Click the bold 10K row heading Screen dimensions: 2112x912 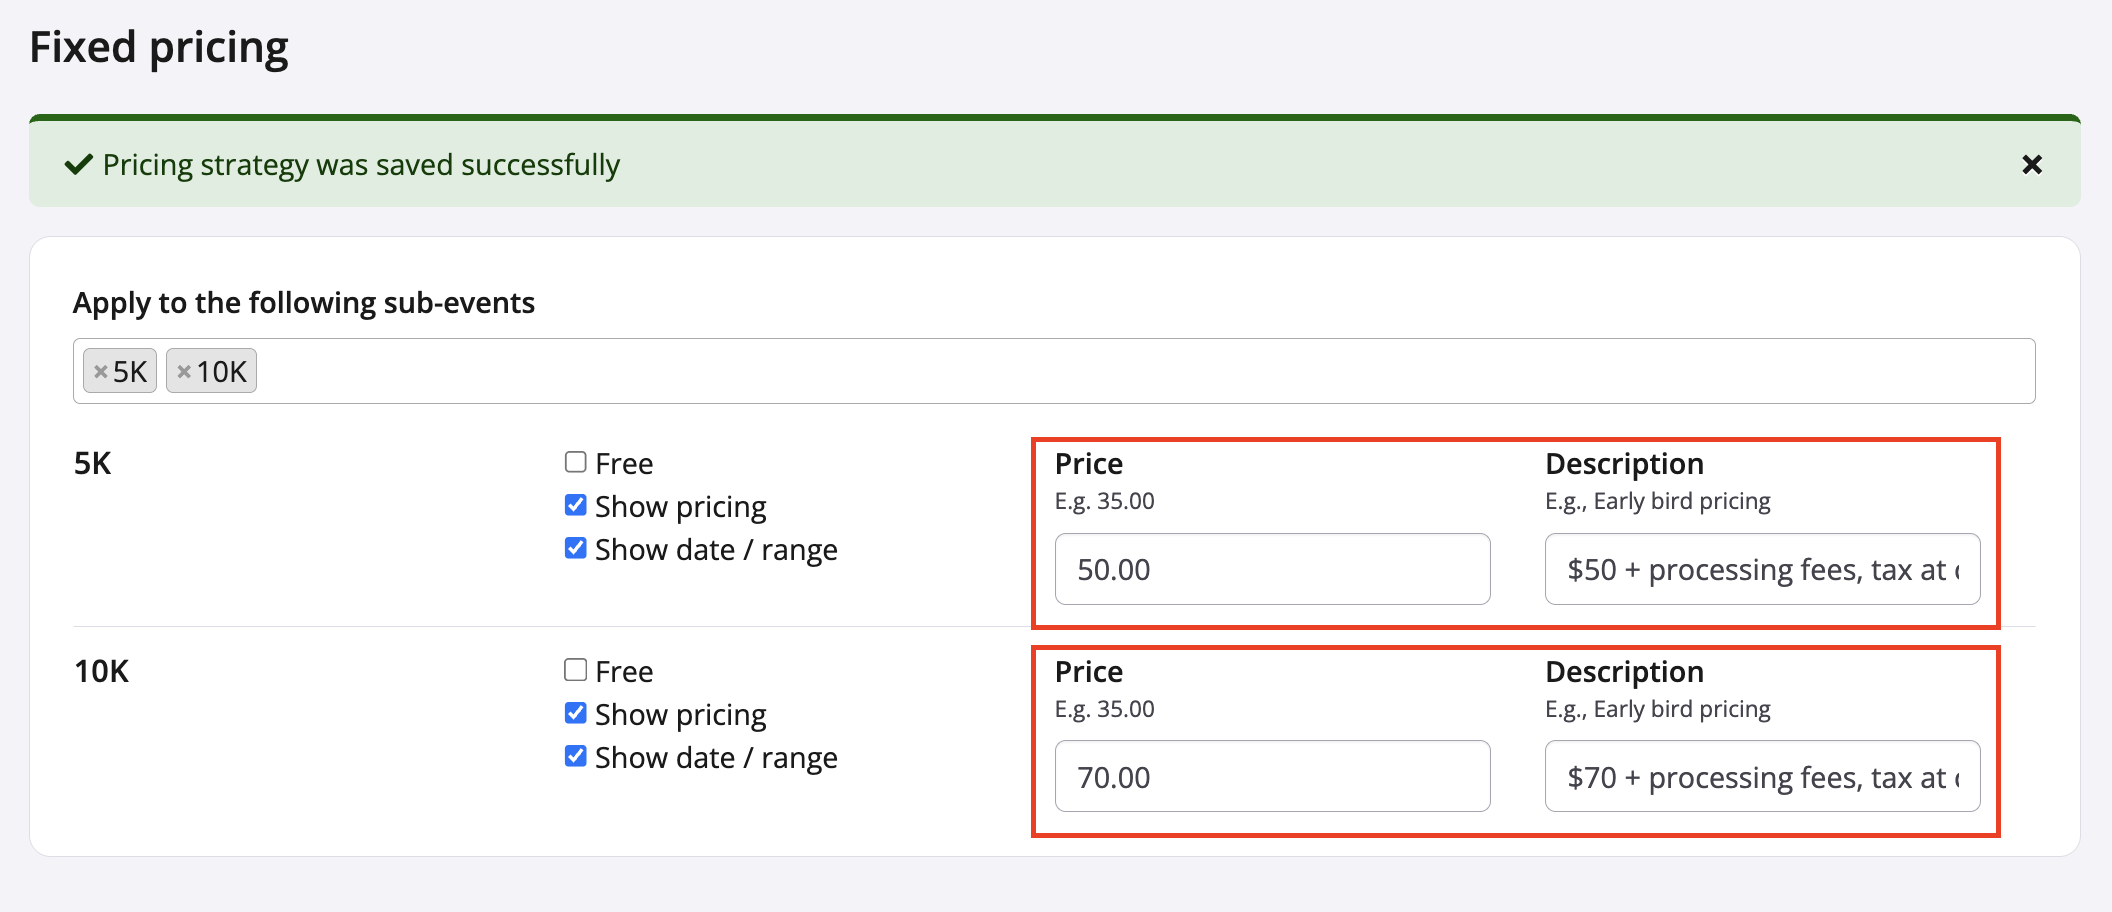click(102, 672)
